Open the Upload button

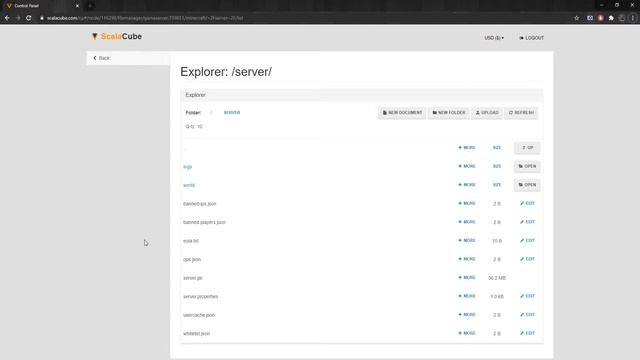(487, 113)
